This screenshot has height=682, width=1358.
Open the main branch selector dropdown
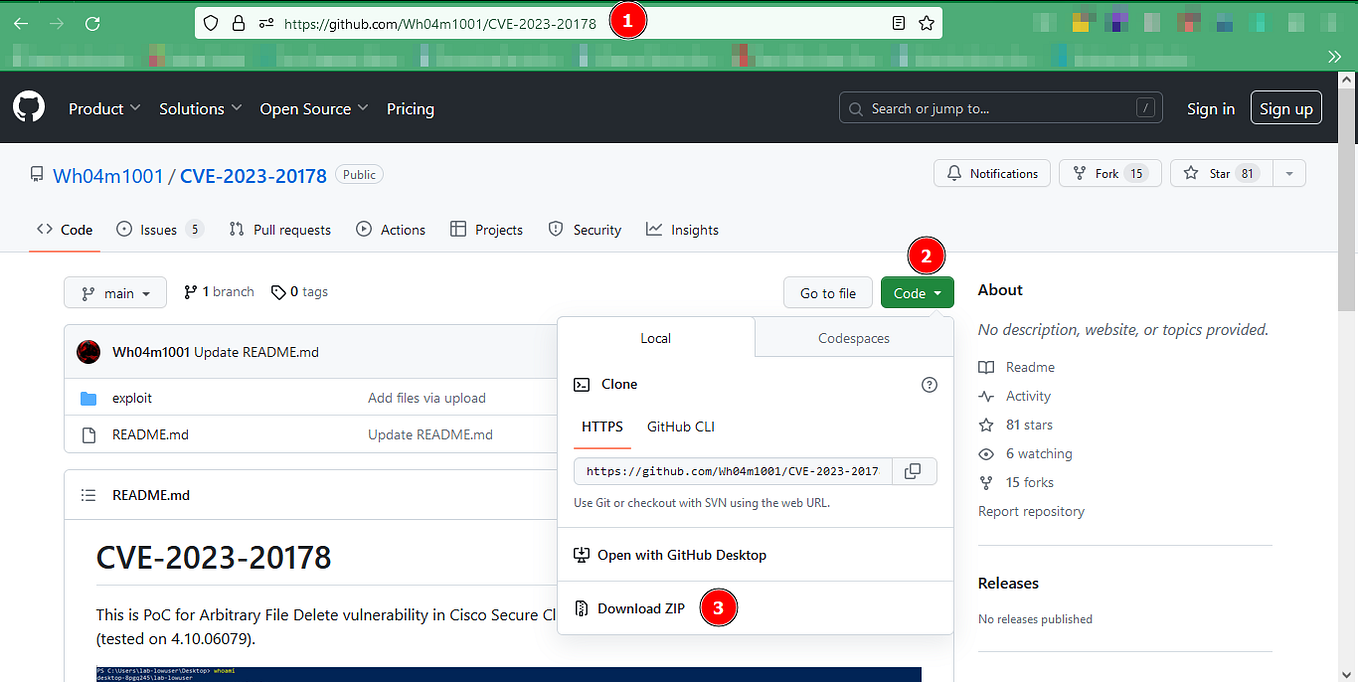coord(115,292)
